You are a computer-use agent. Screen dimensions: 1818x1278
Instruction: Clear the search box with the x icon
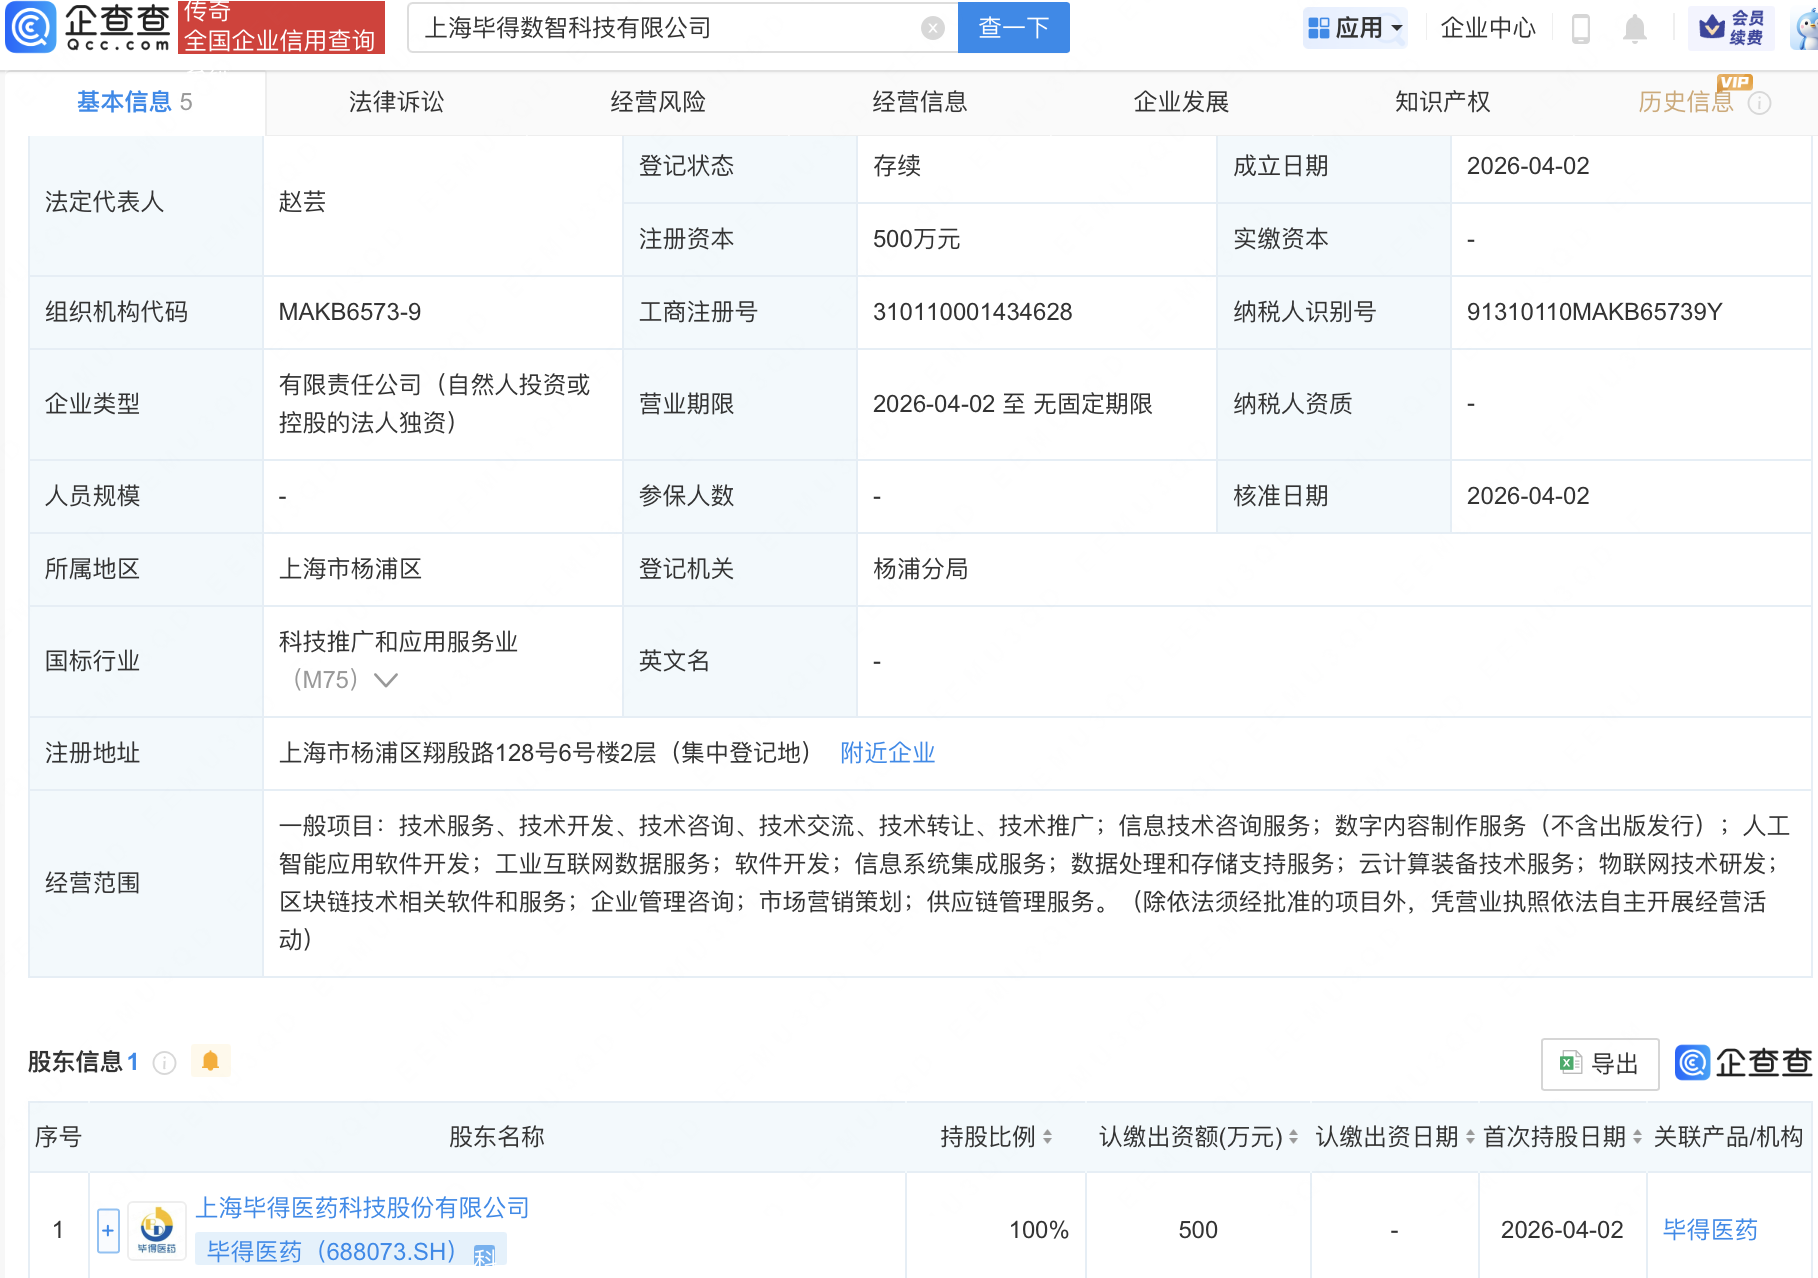click(x=934, y=27)
